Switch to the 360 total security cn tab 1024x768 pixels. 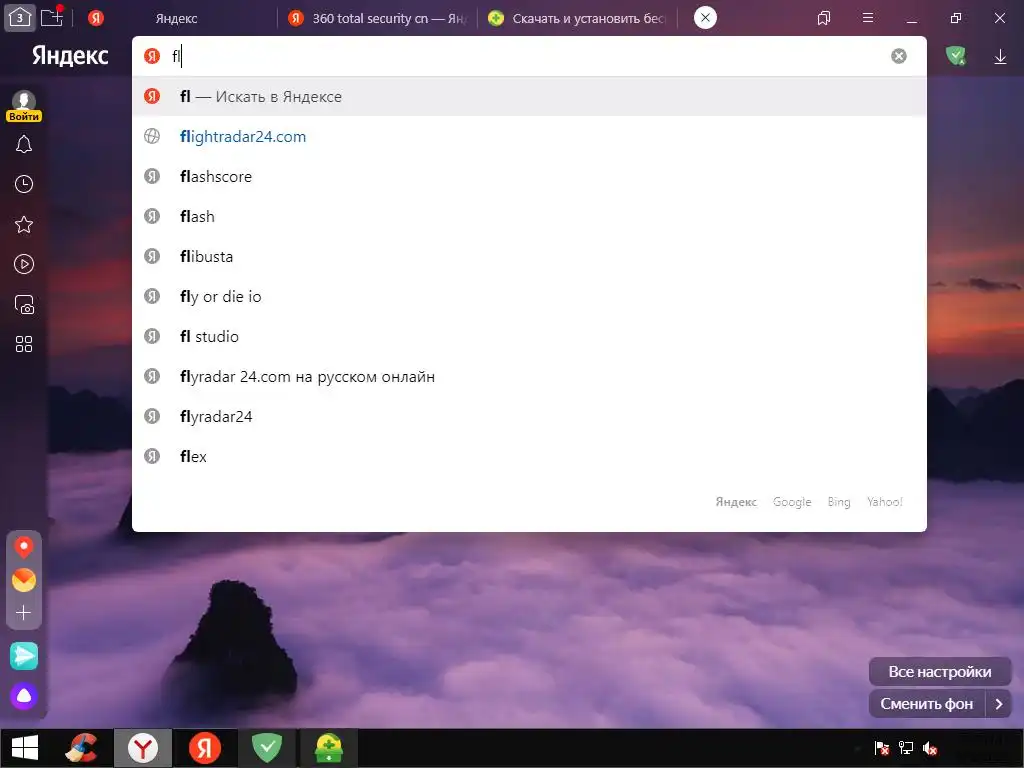pyautogui.click(x=377, y=18)
